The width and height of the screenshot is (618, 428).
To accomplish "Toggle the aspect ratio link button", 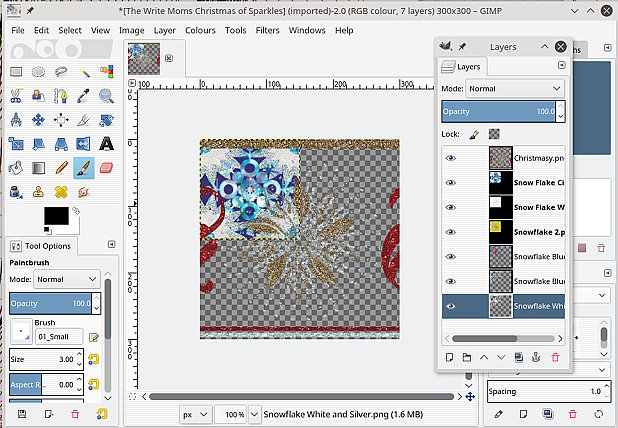I will tap(93, 384).
